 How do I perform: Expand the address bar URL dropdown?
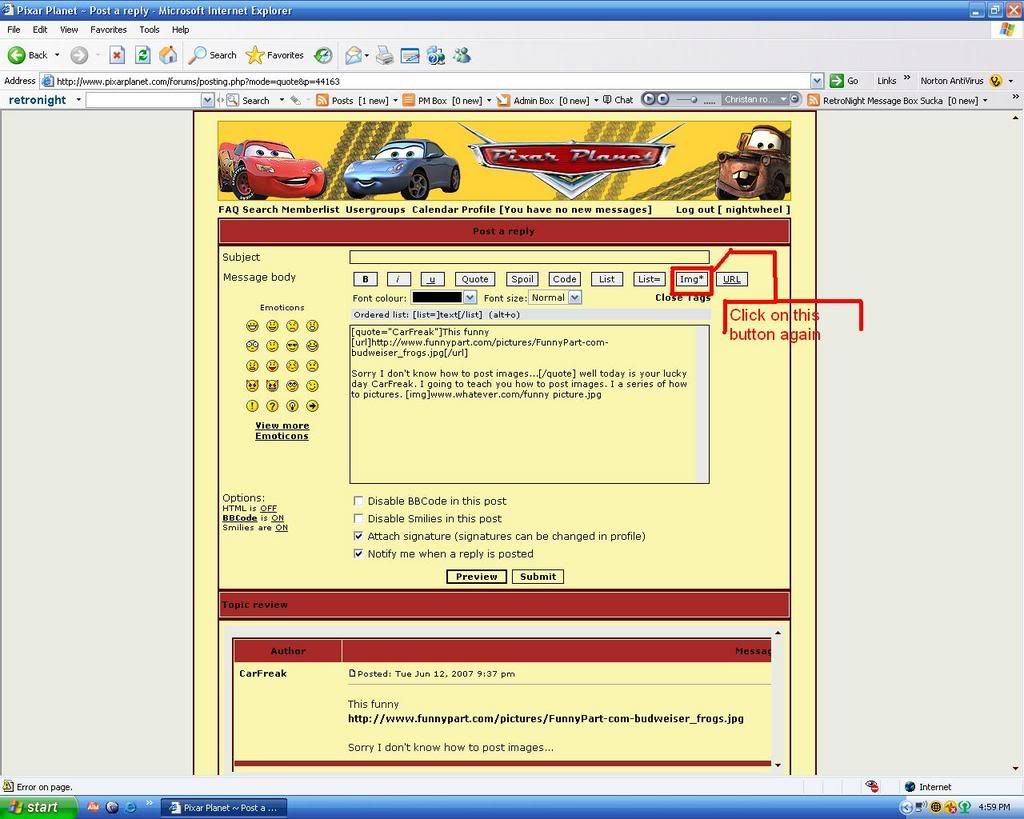click(x=817, y=81)
